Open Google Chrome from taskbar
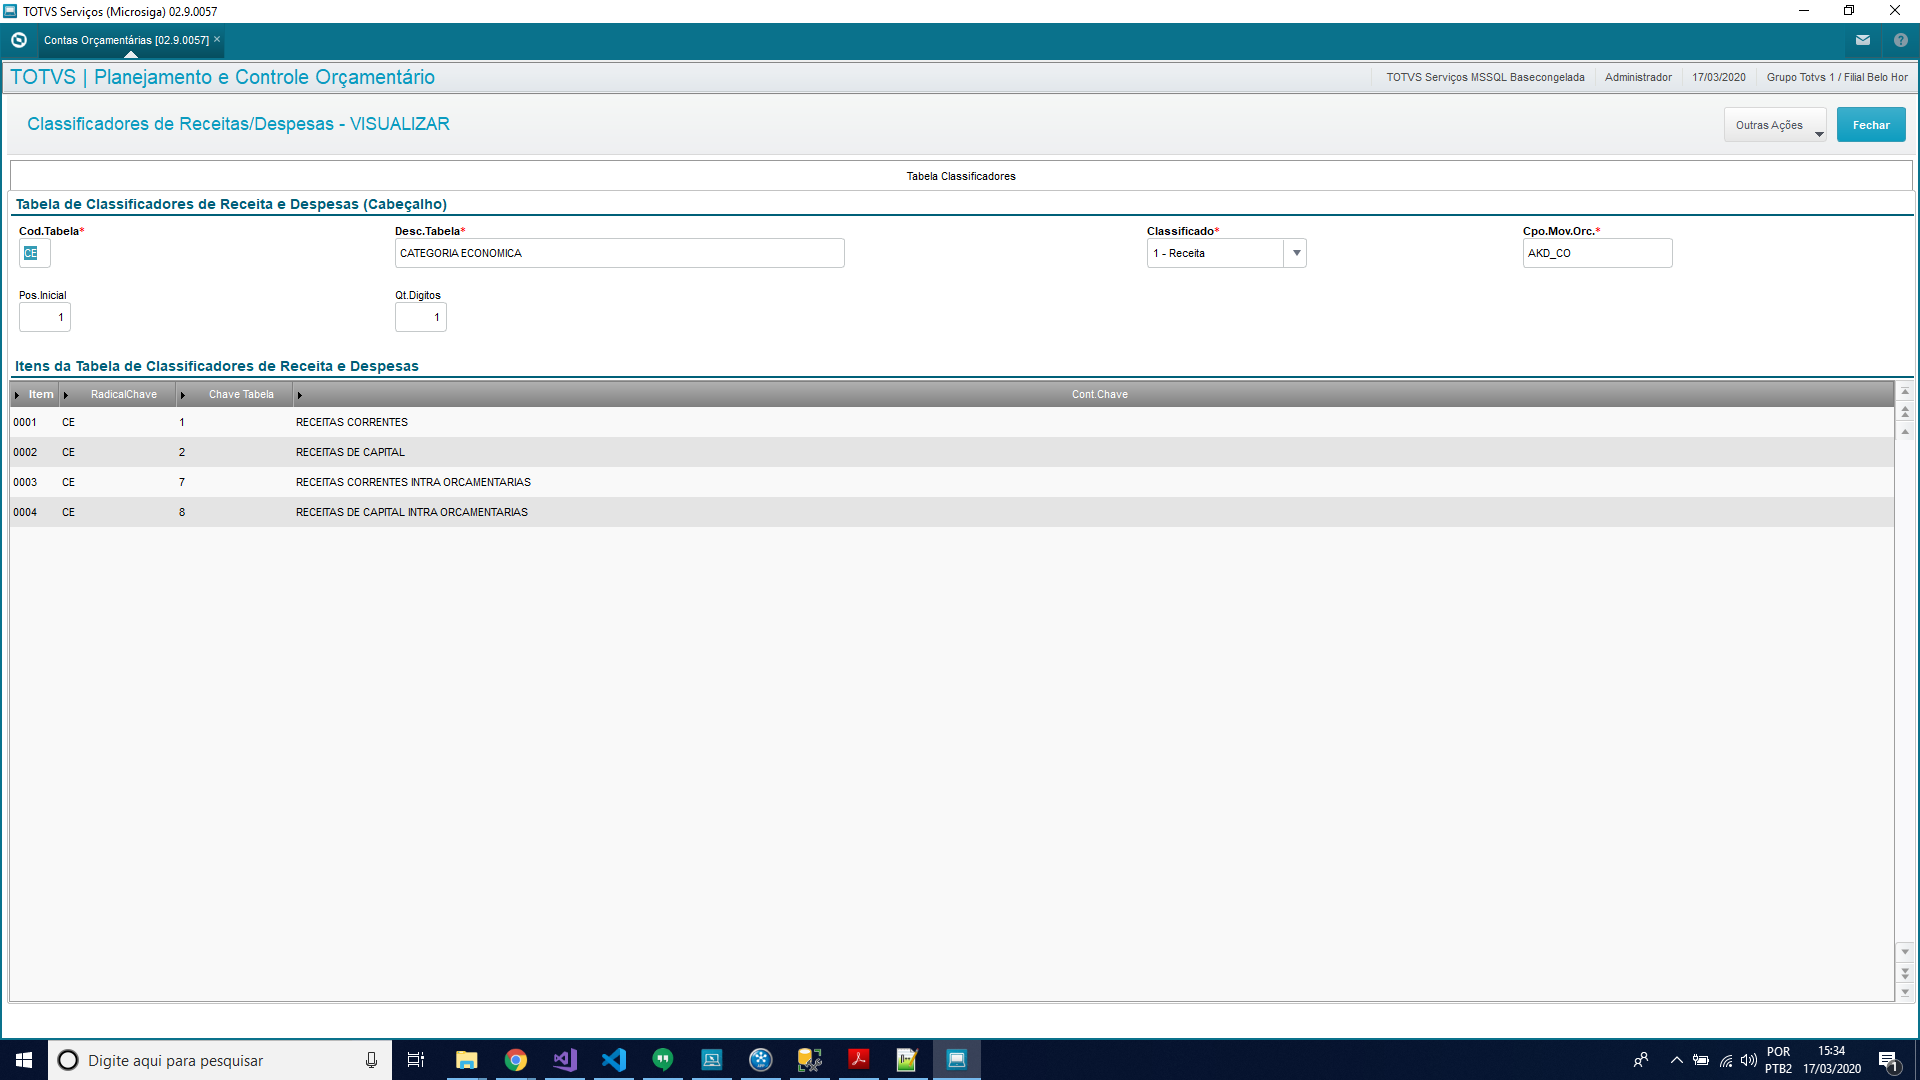This screenshot has height=1080, width=1920. coord(515,1060)
